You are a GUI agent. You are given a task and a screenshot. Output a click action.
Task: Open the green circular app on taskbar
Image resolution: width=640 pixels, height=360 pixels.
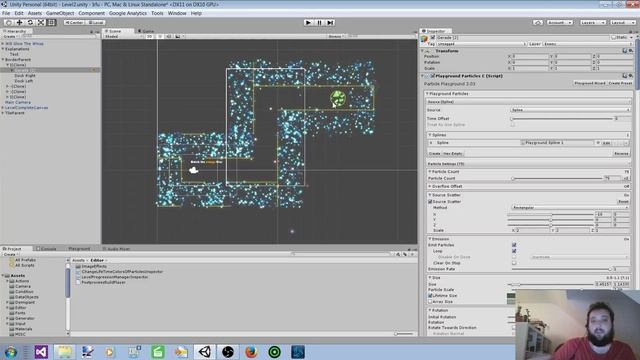pyautogui.click(x=274, y=351)
